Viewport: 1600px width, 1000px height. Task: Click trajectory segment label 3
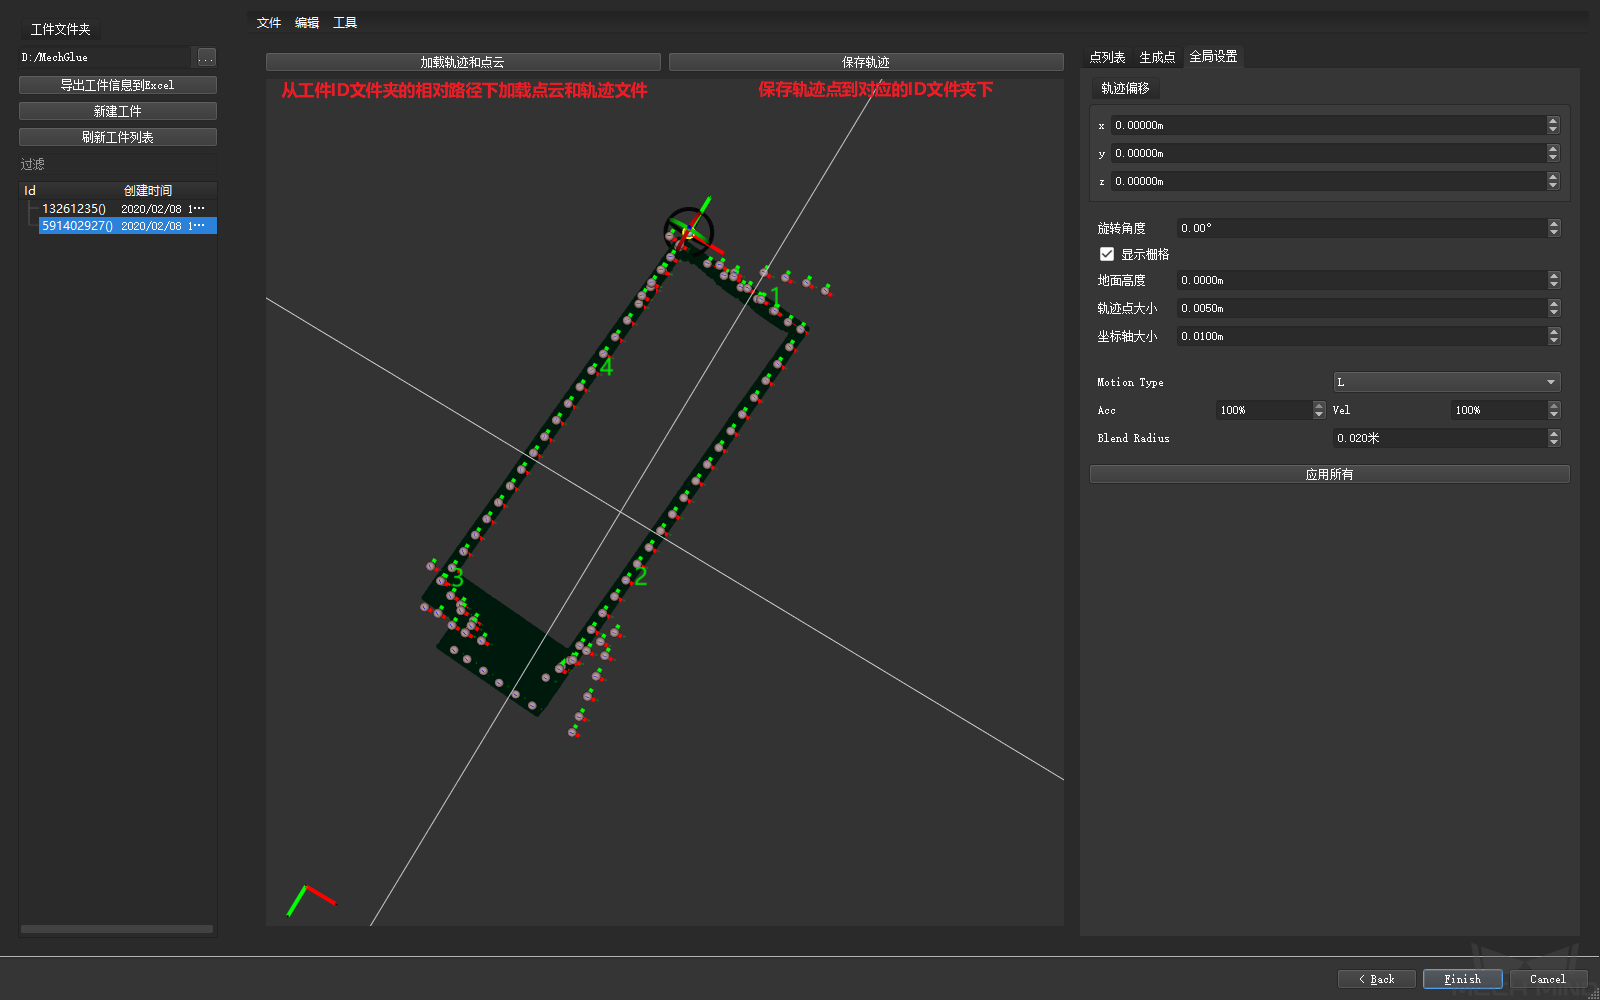tap(457, 578)
